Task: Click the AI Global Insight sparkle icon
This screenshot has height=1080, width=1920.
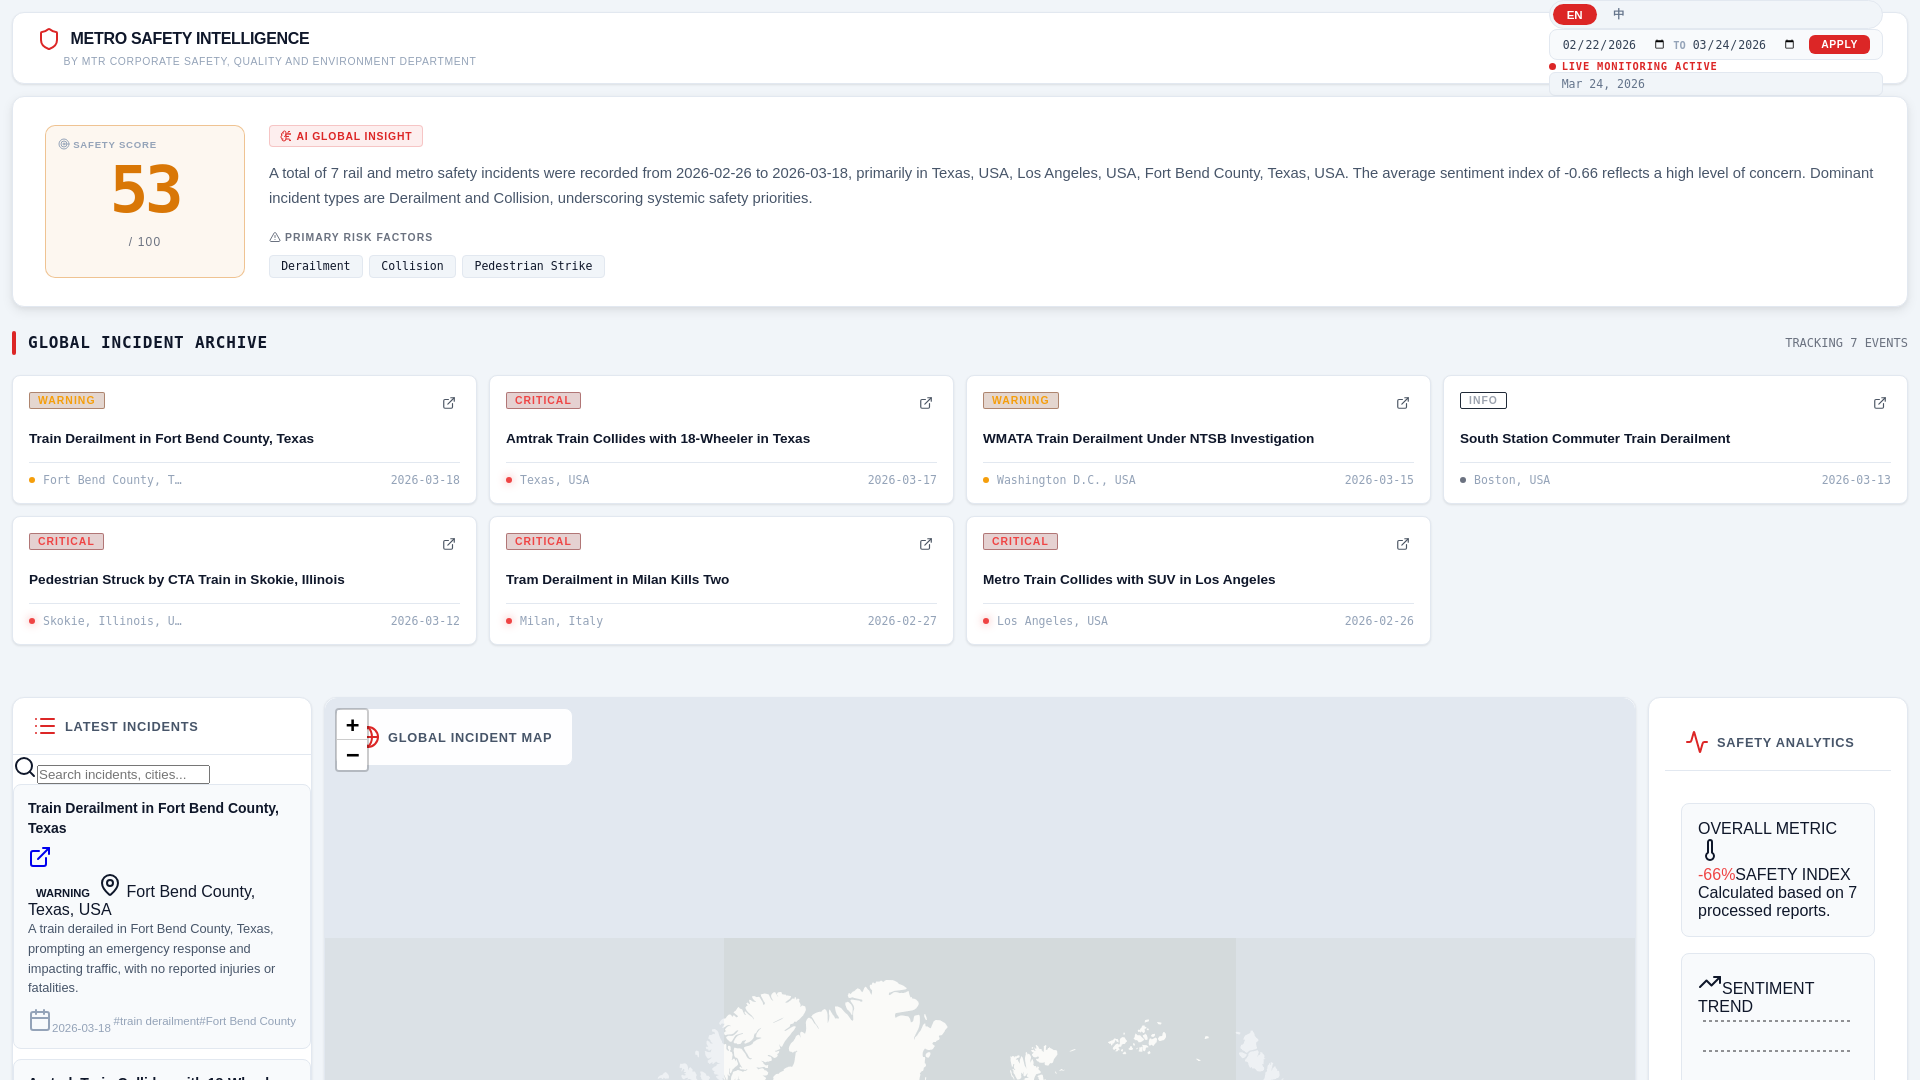Action: click(x=286, y=136)
